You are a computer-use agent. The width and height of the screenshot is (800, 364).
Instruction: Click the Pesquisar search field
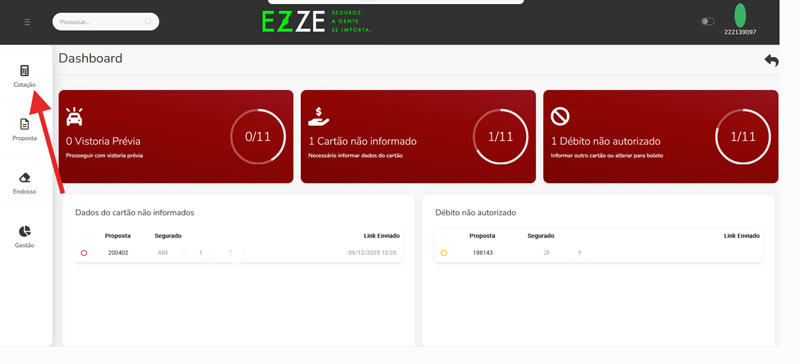106,22
